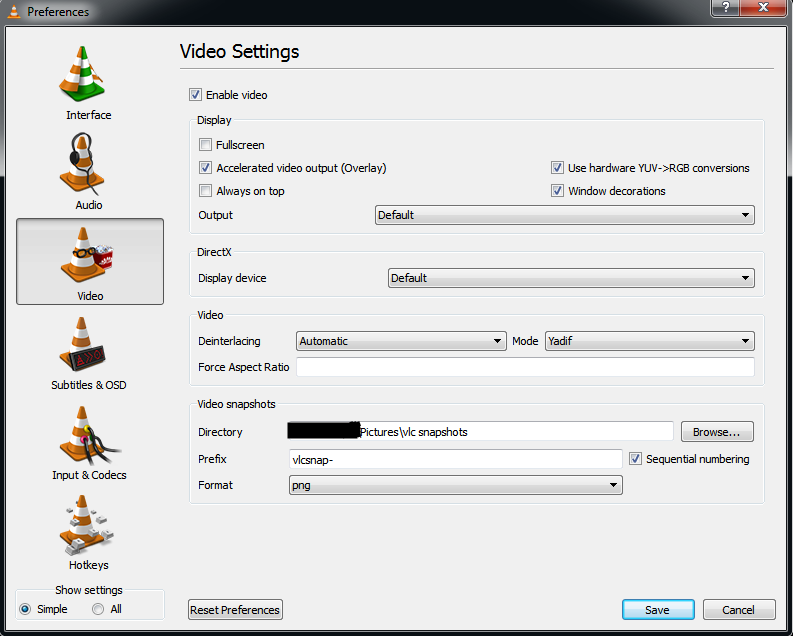Open Input & Codecs cone icon

coord(89,435)
